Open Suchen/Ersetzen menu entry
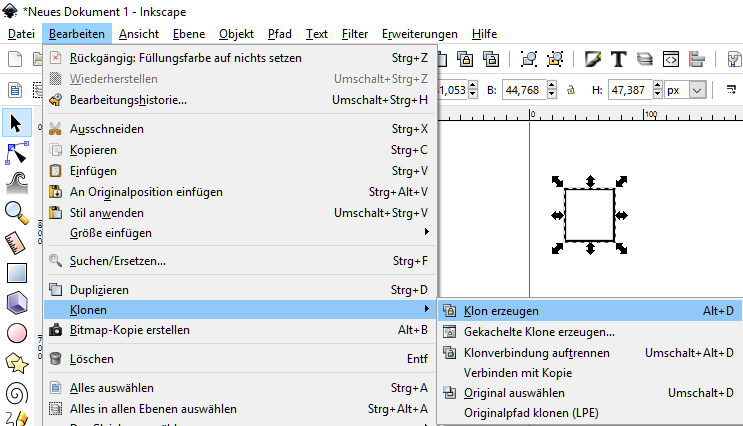 pos(240,261)
